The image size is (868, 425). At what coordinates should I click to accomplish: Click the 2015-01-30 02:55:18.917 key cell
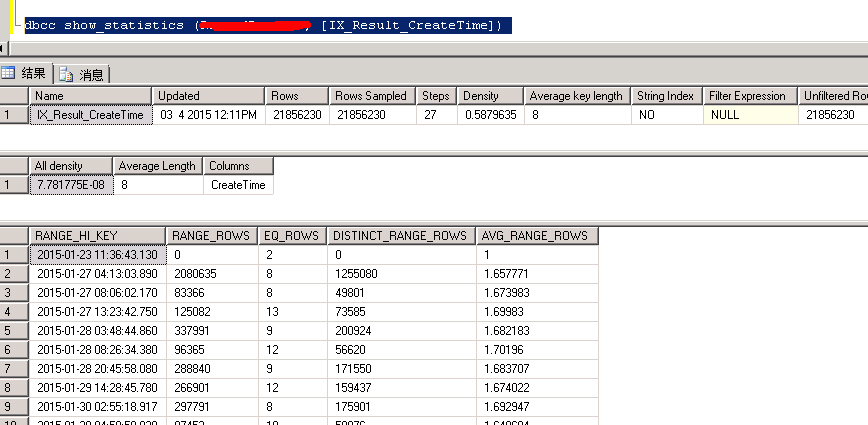(x=97, y=407)
